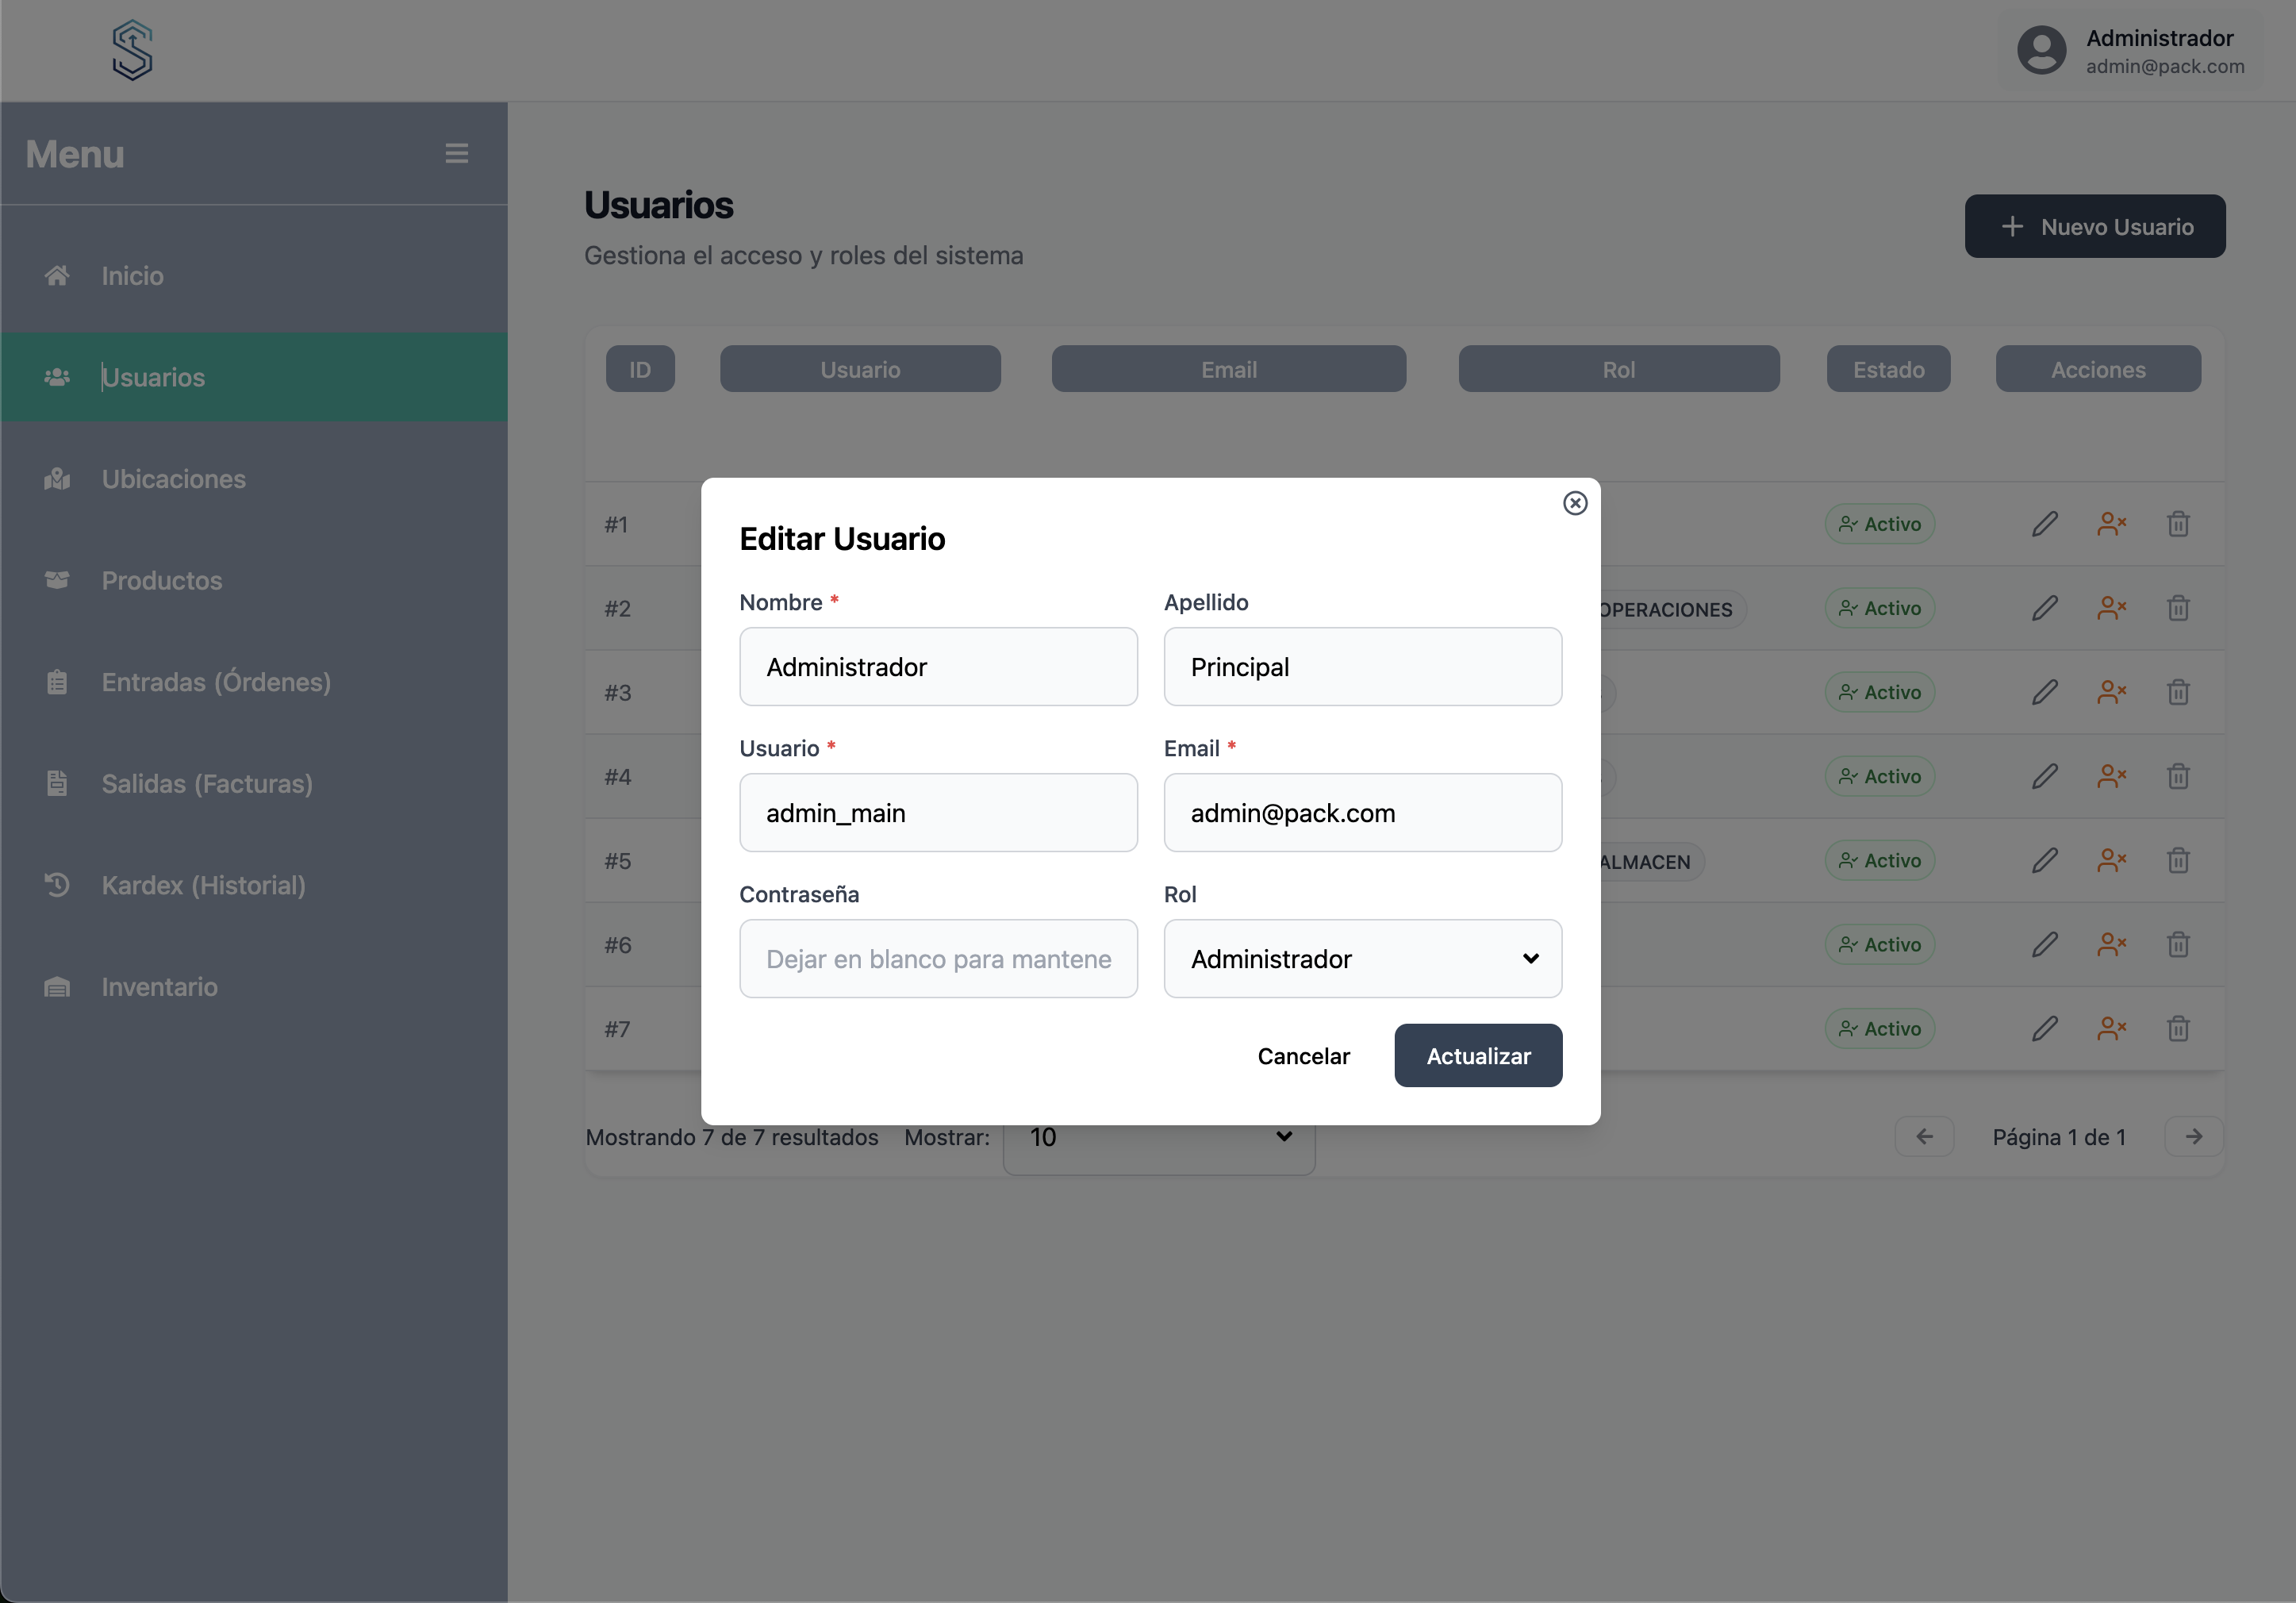The width and height of the screenshot is (2296, 1603).
Task: Open the Rol dropdown in dialog
Action: [1362, 959]
